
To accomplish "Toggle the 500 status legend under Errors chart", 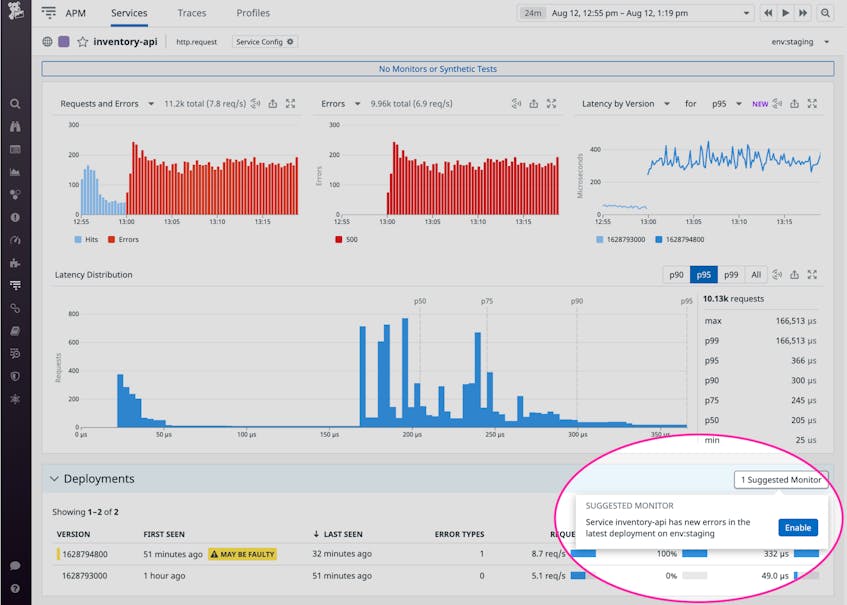I will tap(347, 239).
